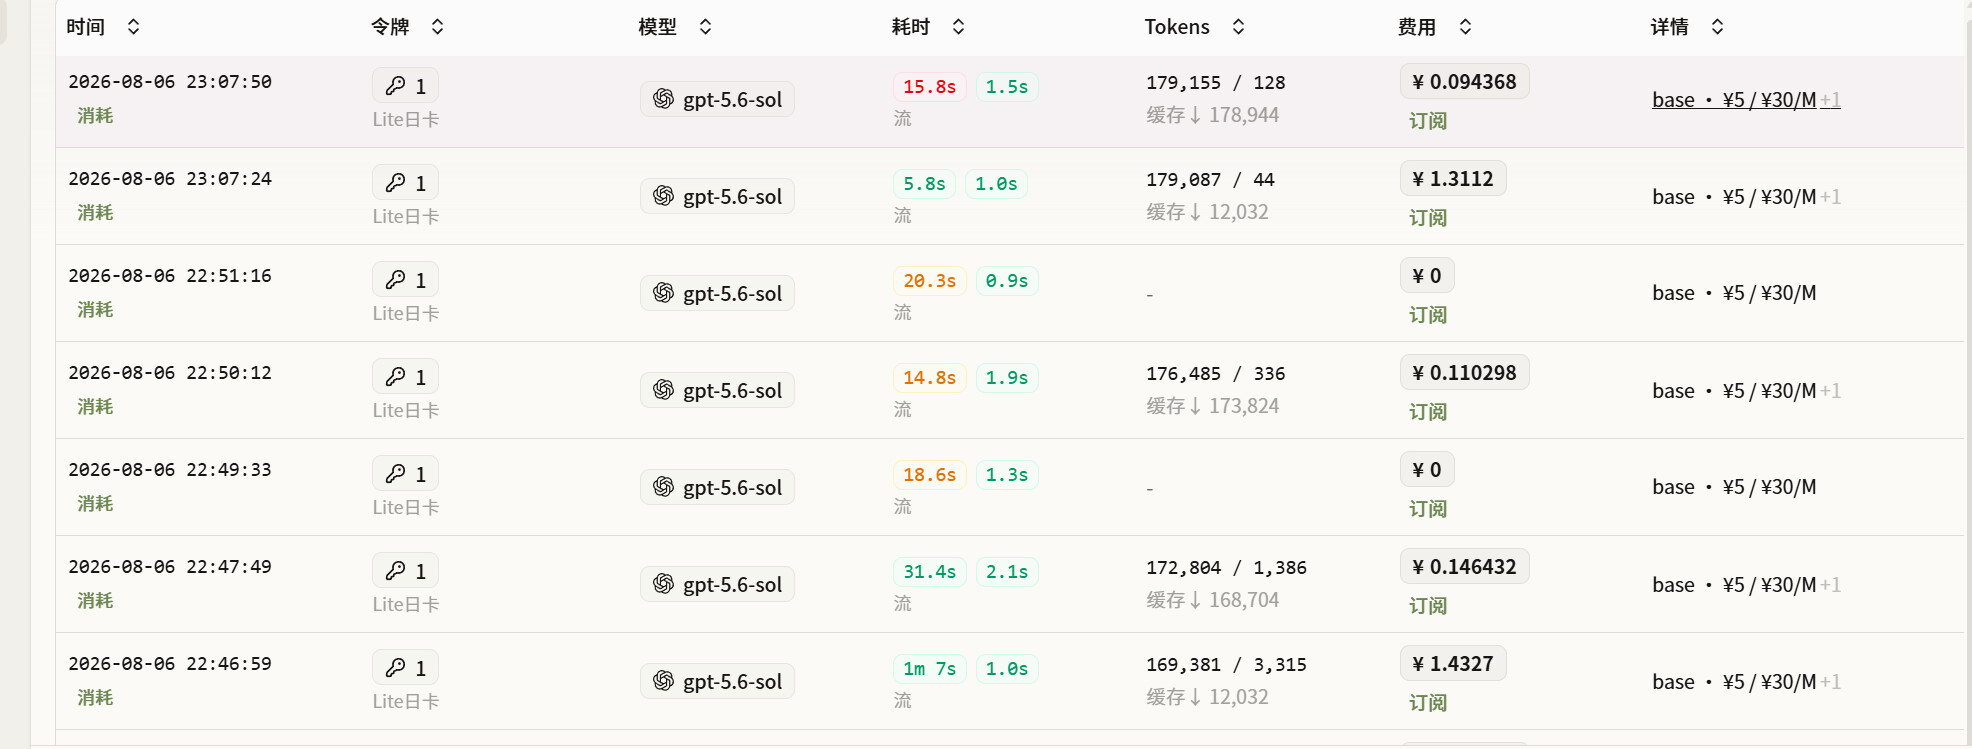Open base ¥5/¥30/M details link, first row
1972x749 pixels.
point(1734,100)
